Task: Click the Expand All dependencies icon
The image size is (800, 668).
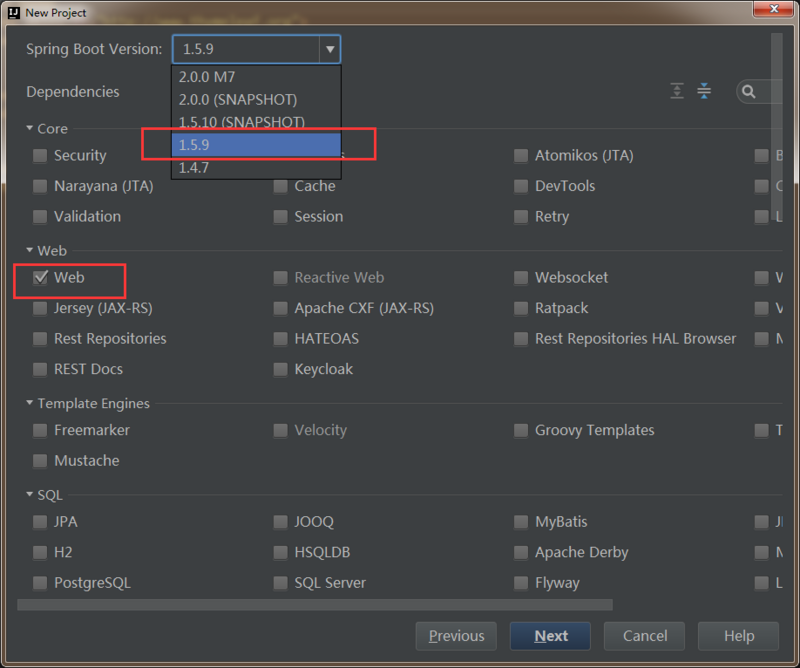Action: pyautogui.click(x=677, y=91)
